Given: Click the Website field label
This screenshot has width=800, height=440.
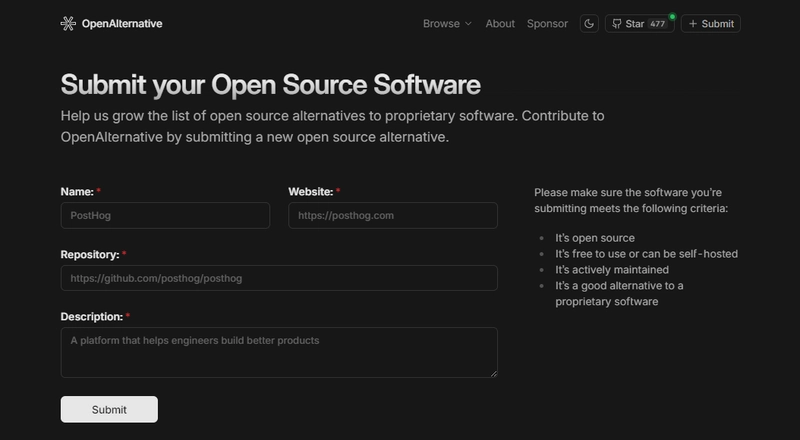Looking at the screenshot, I should (x=311, y=192).
